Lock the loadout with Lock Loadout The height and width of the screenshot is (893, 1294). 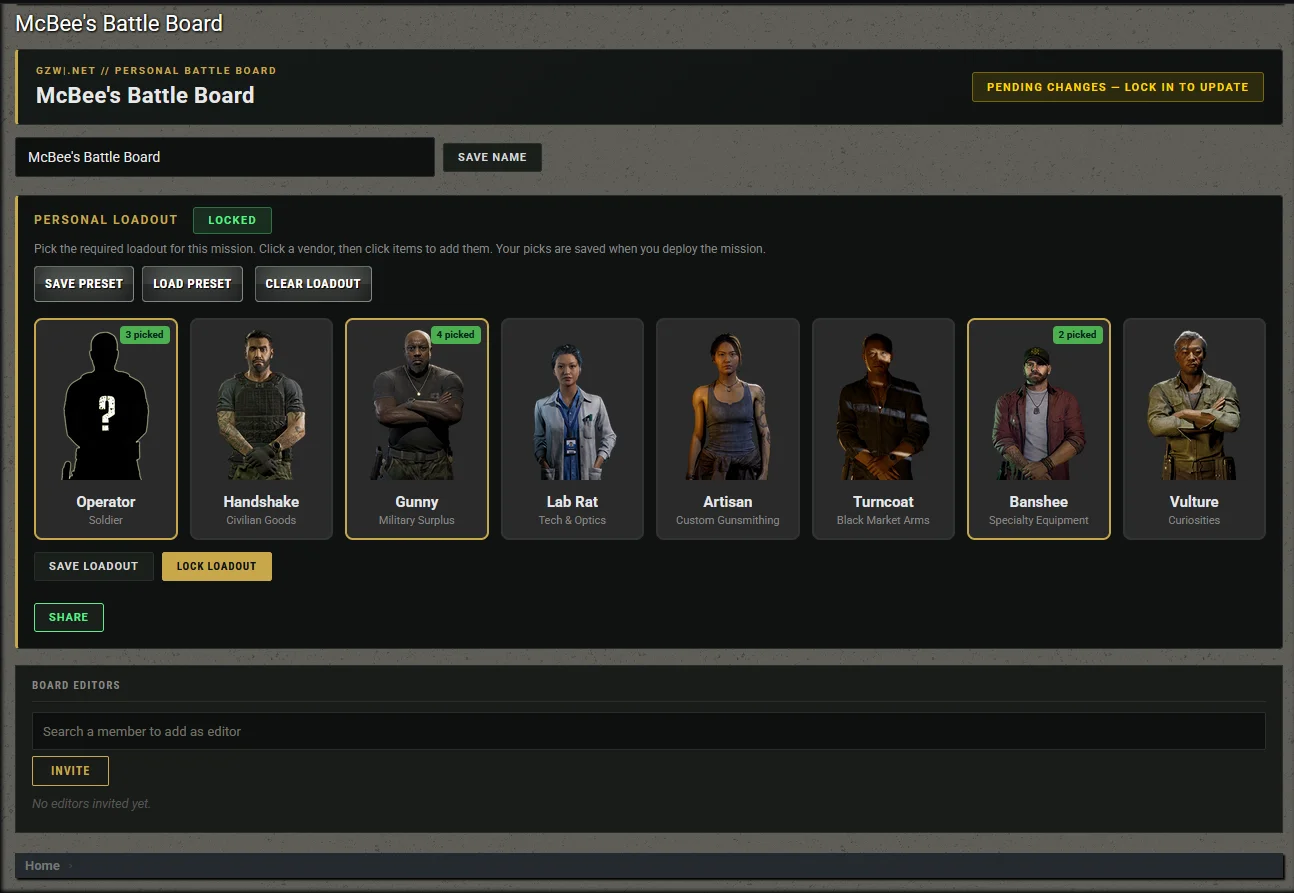[217, 566]
